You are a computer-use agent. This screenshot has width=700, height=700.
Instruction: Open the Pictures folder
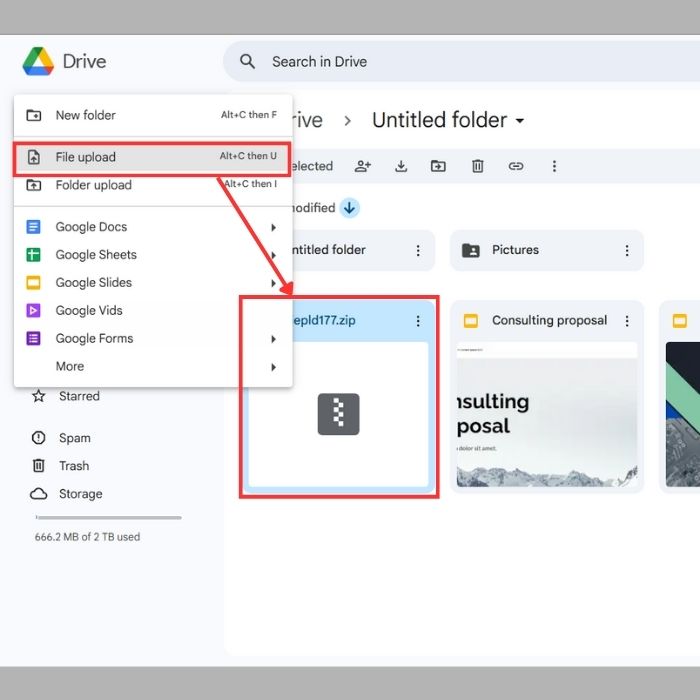pos(547,250)
